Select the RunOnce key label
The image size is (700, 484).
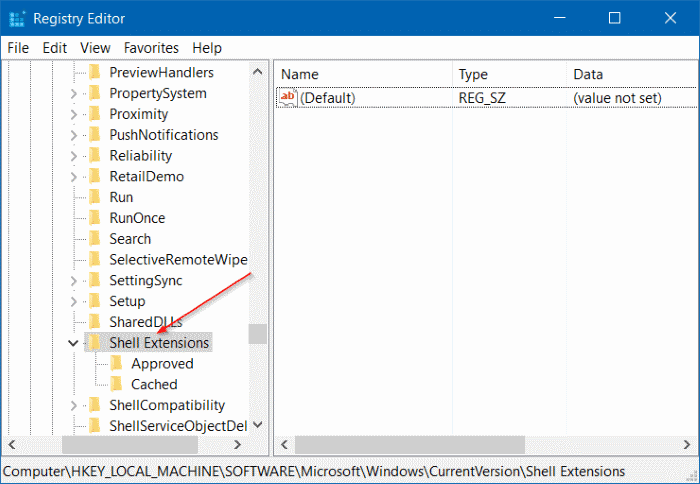[x=138, y=218]
